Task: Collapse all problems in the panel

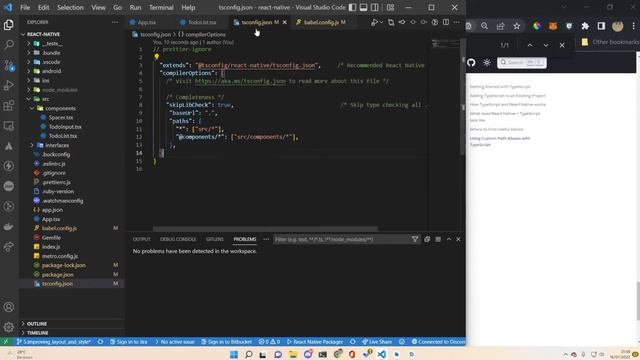Action: pyautogui.click(x=427, y=239)
